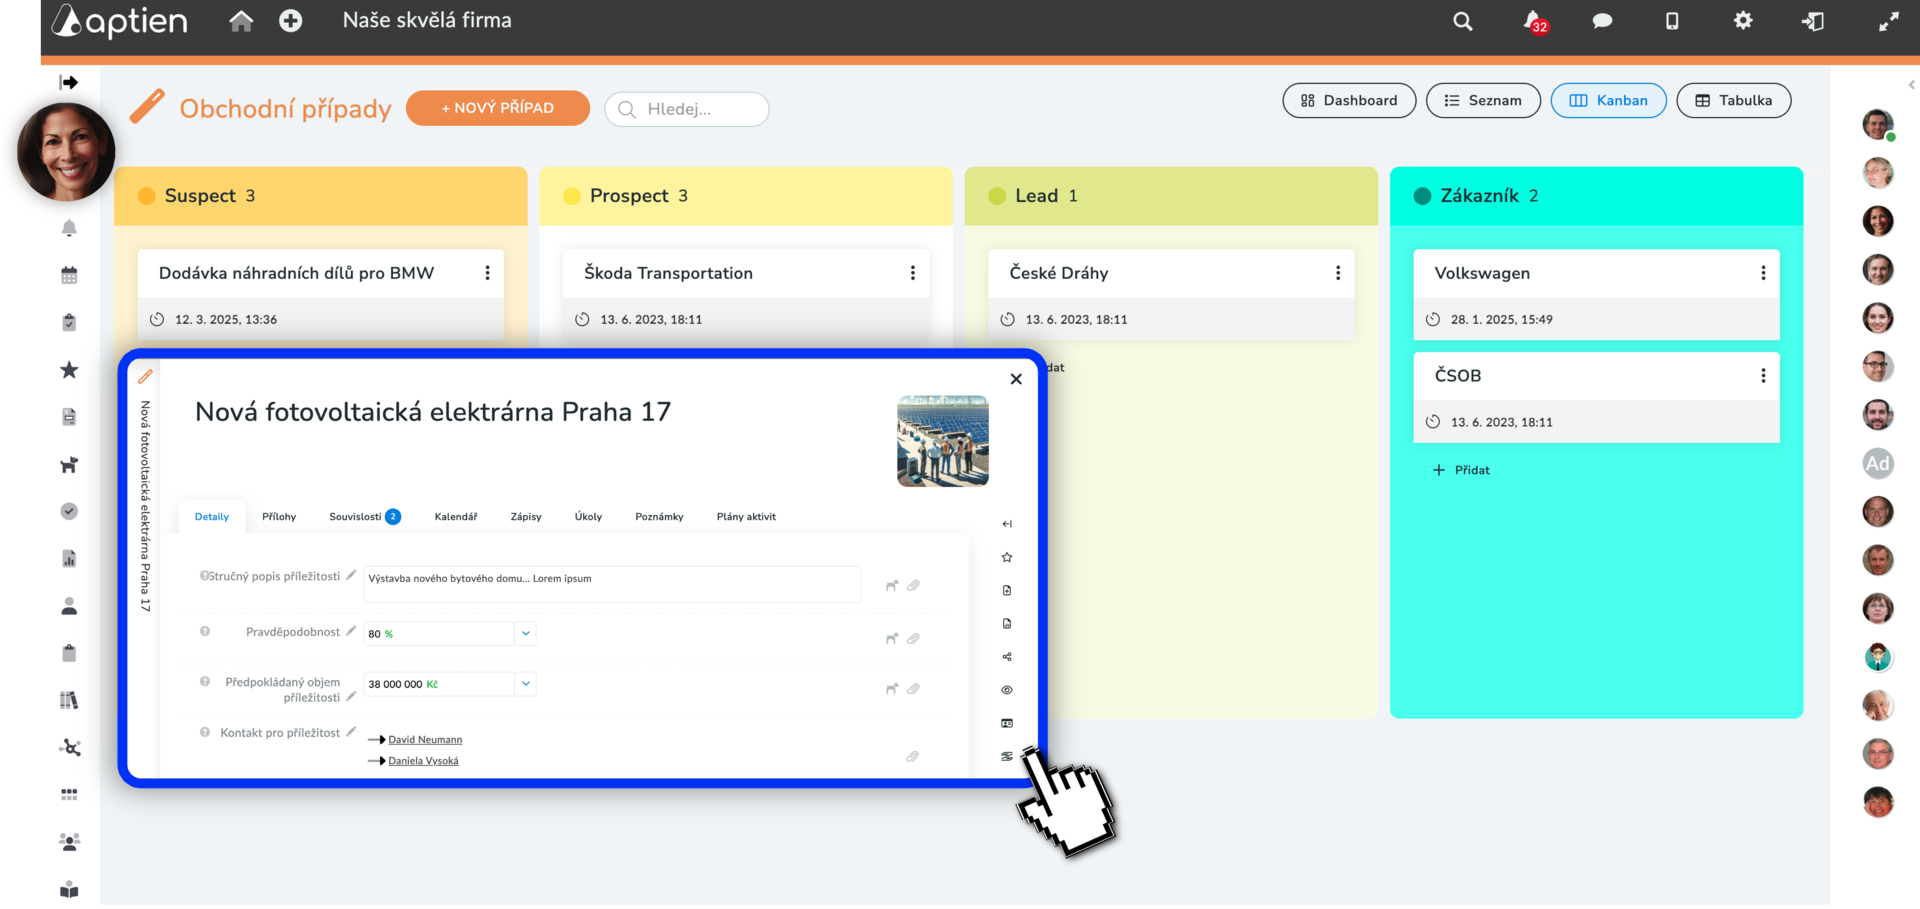Switch to the Přílohy tab

[x=279, y=517]
